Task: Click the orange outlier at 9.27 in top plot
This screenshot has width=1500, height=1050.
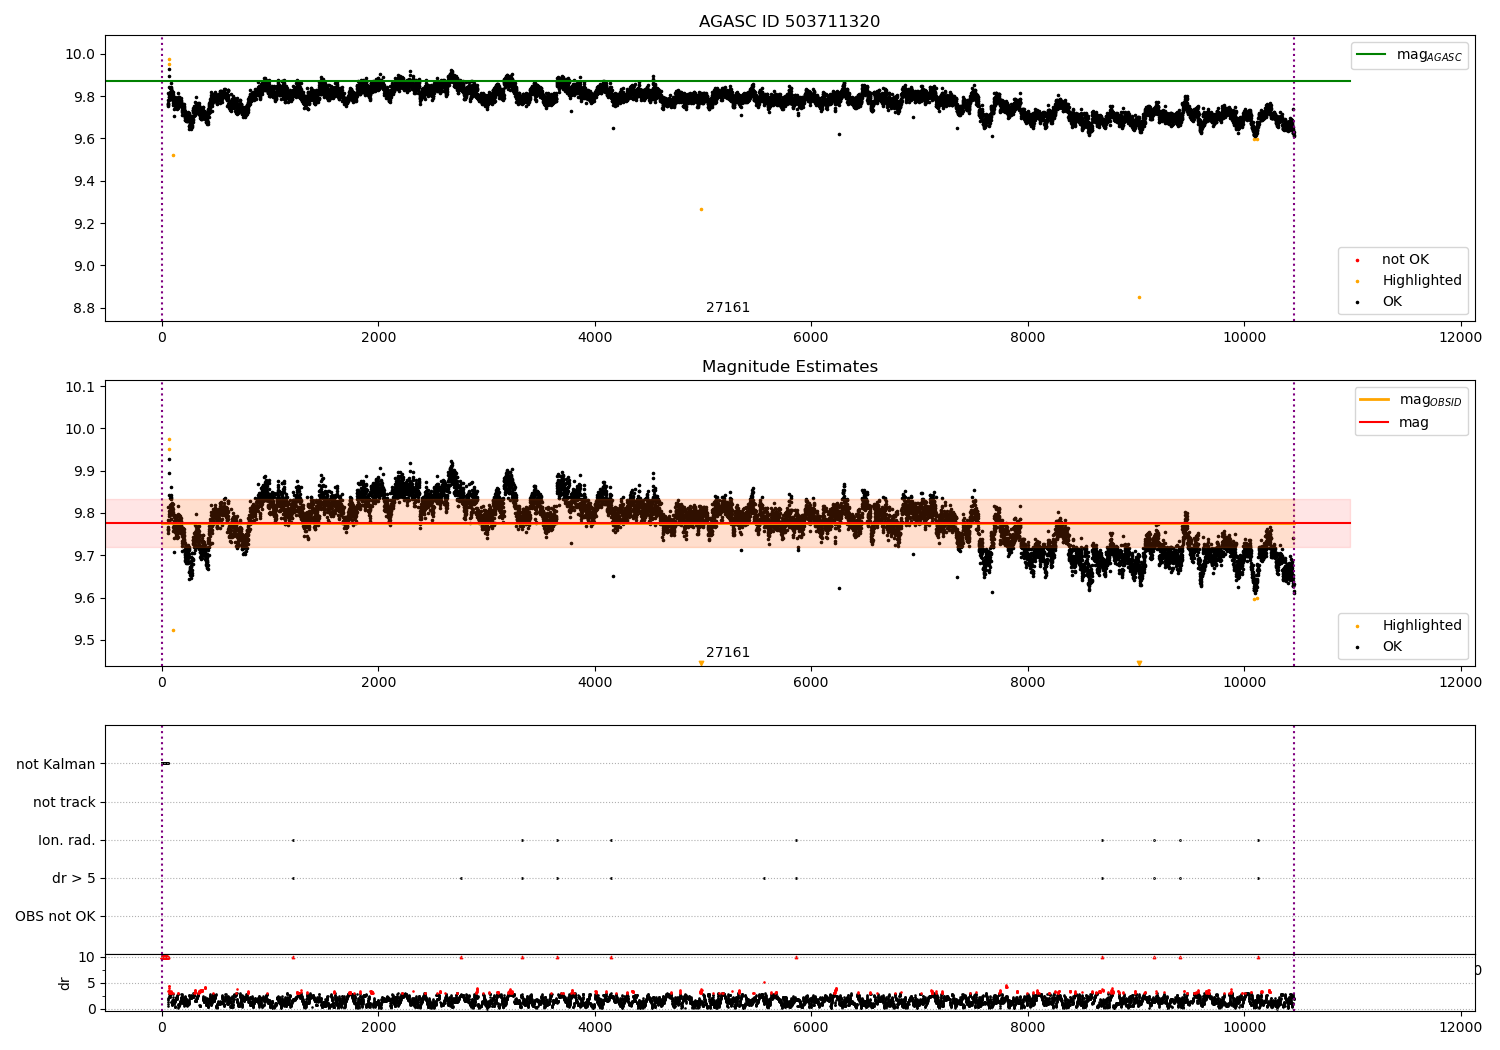Action: (701, 209)
